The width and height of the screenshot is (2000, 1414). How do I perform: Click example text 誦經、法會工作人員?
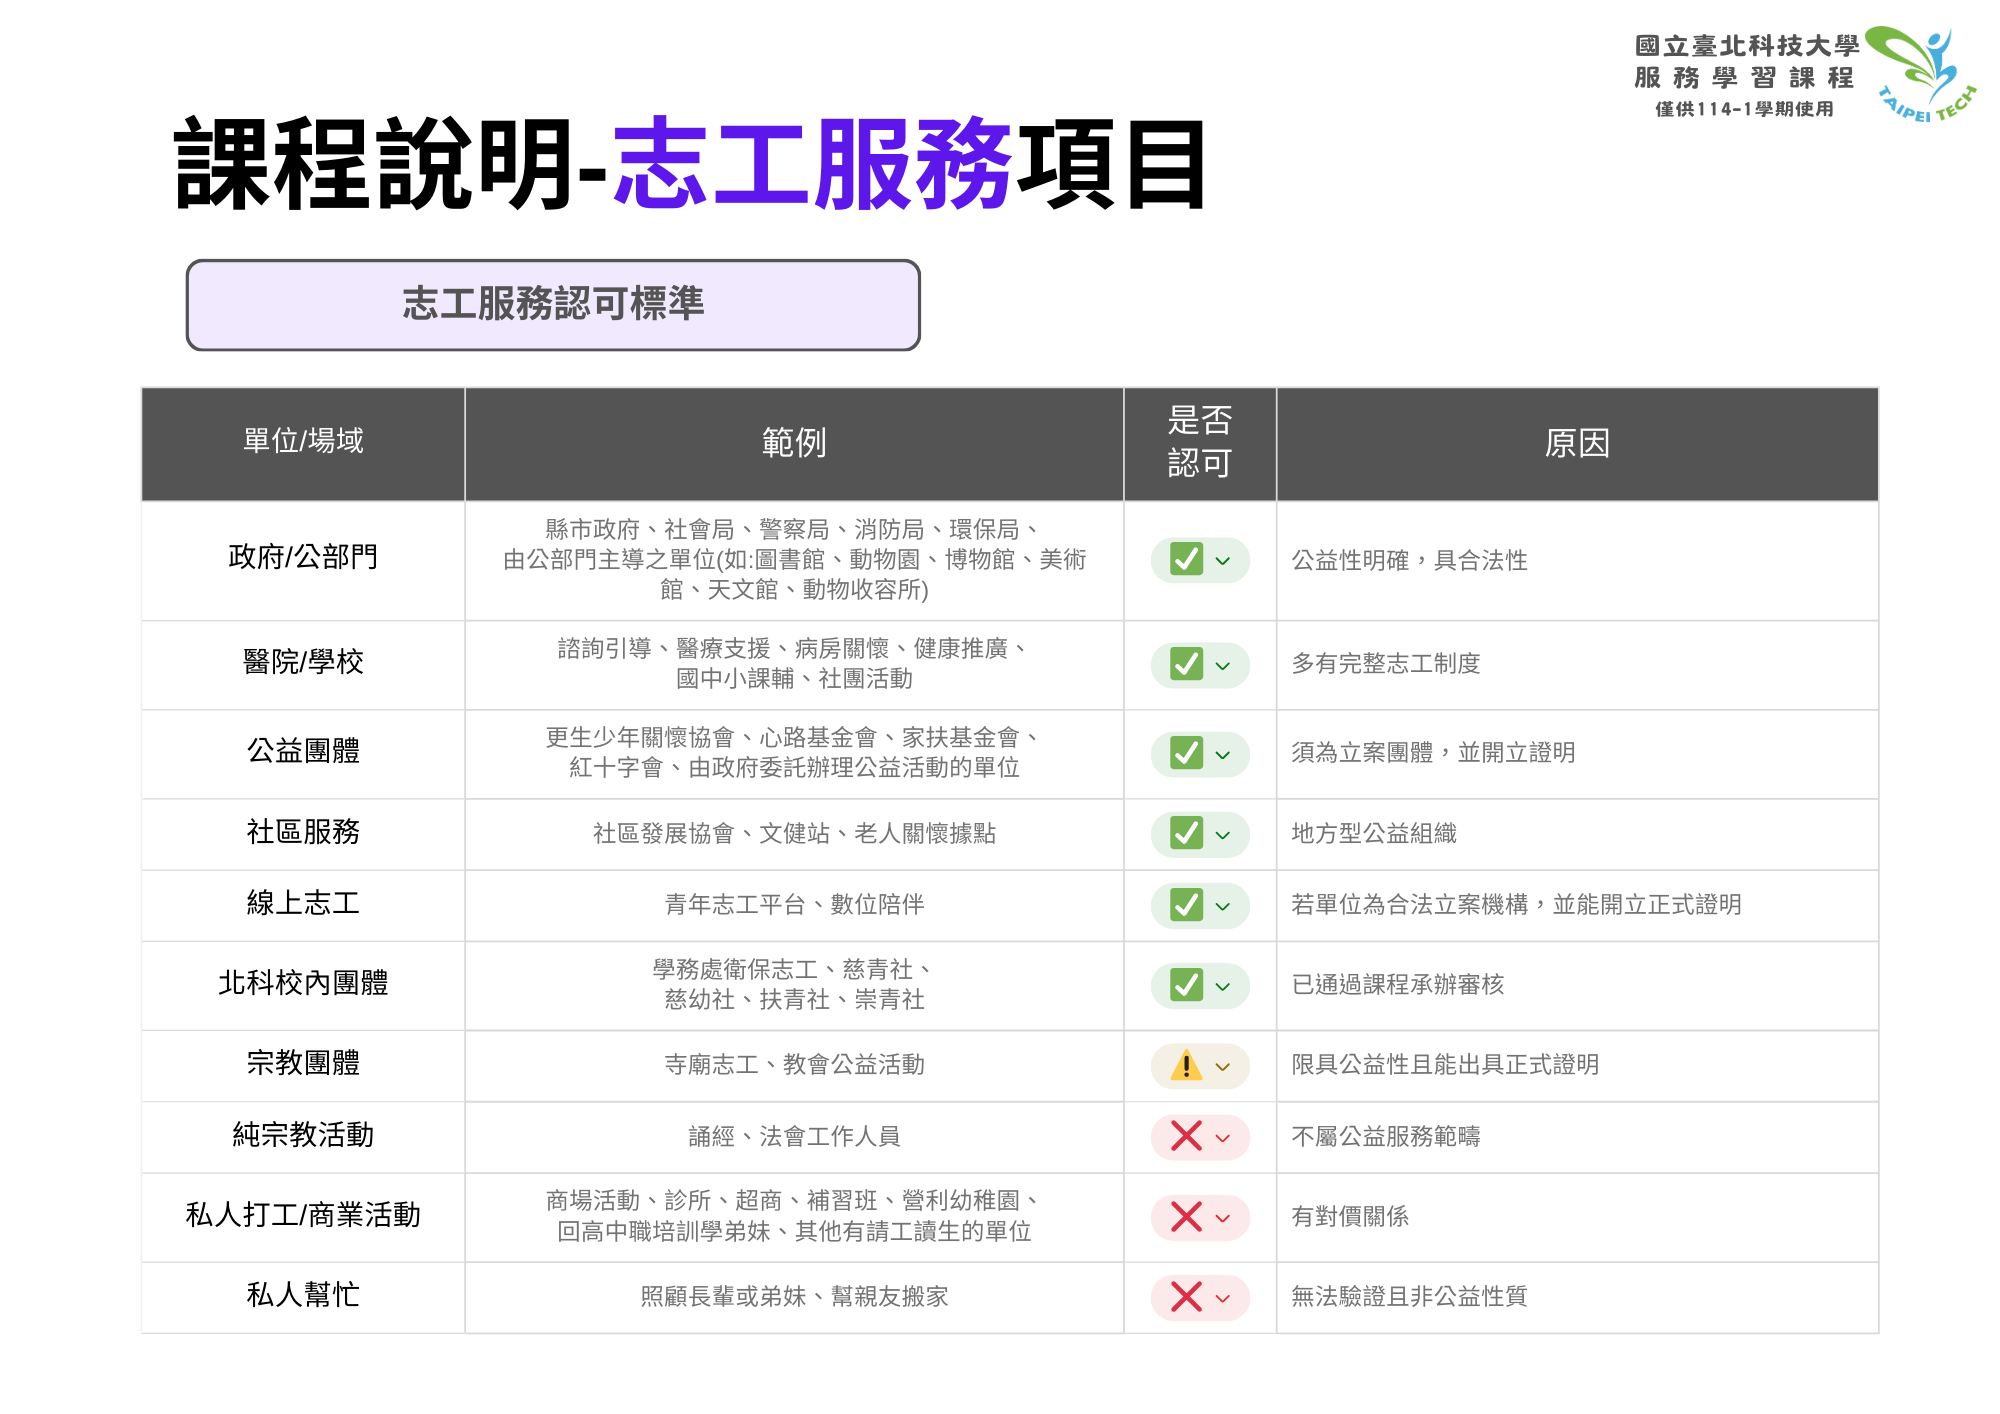(x=794, y=1137)
